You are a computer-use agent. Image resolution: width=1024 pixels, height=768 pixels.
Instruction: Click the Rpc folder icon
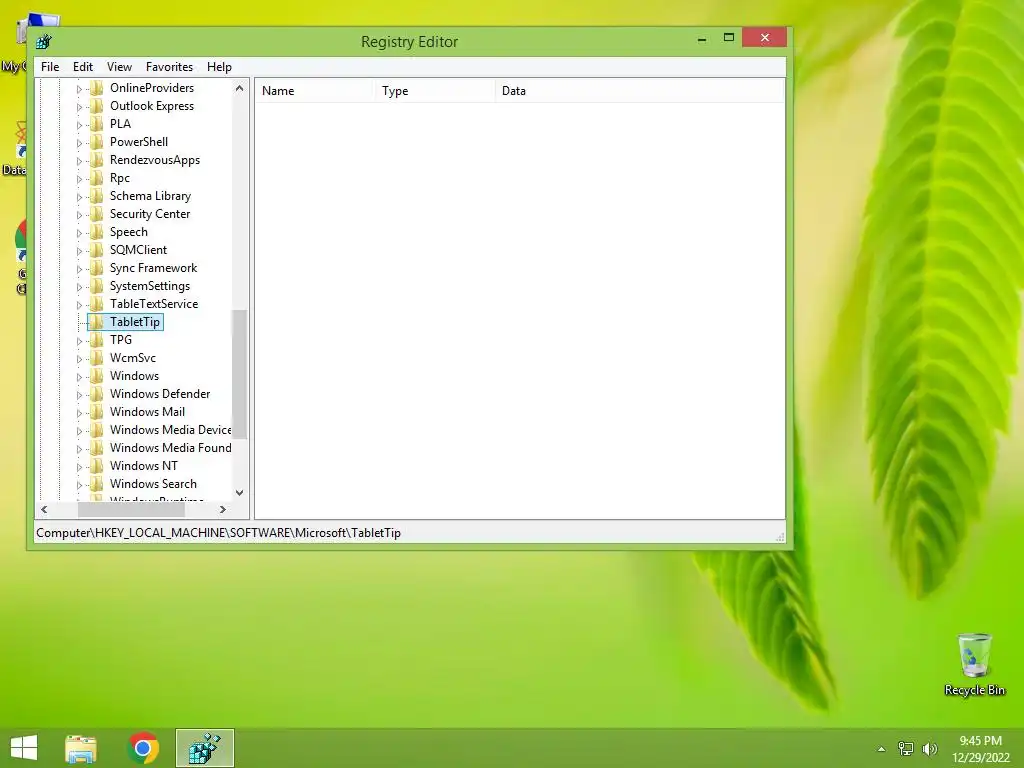coord(97,178)
